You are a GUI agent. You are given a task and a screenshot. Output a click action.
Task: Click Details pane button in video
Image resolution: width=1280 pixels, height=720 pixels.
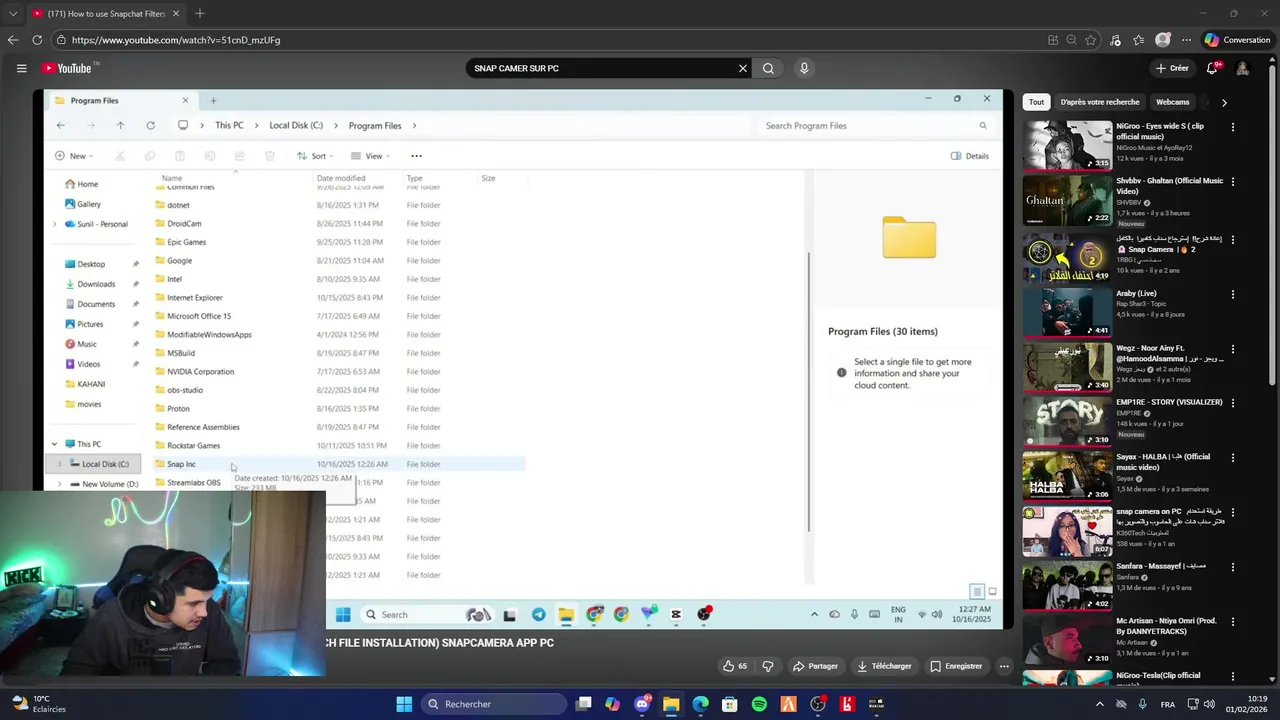pos(970,156)
